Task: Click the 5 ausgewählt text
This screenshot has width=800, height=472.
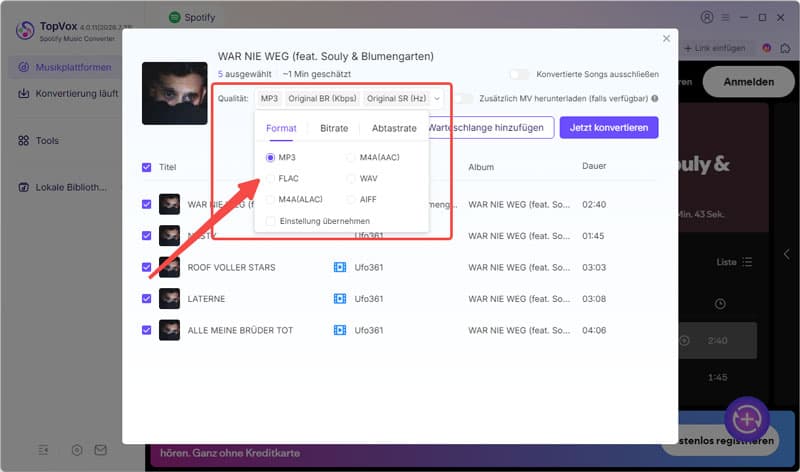Action: point(244,74)
